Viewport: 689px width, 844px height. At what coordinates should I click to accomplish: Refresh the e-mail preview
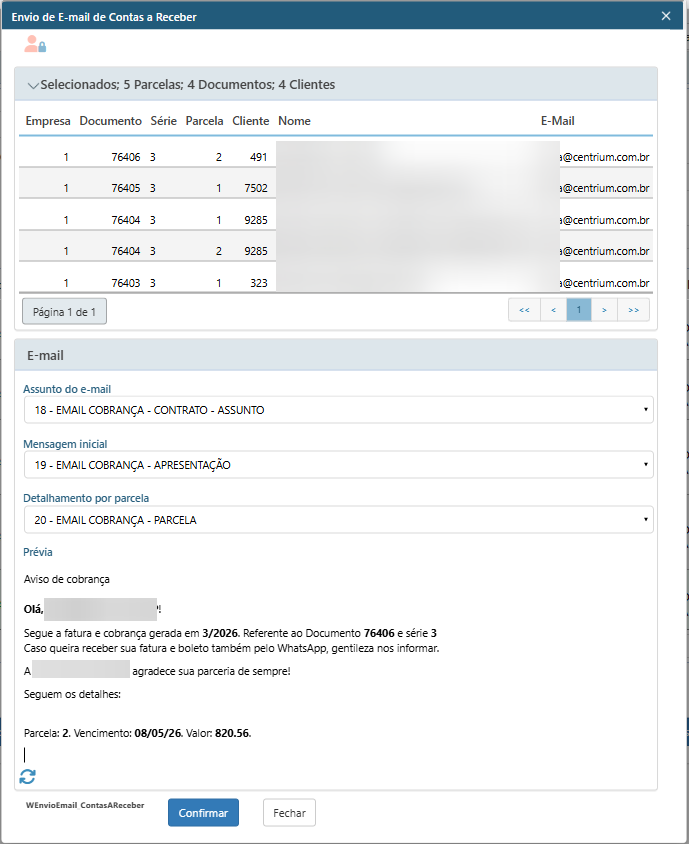[x=27, y=777]
